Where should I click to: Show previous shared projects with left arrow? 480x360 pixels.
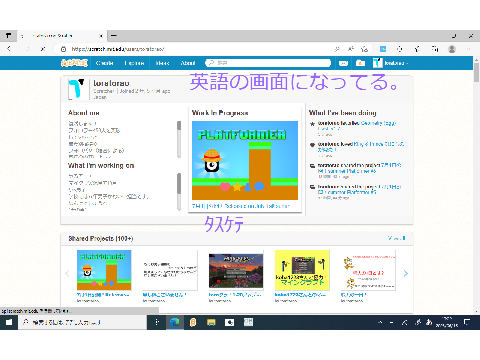pyautogui.click(x=67, y=273)
